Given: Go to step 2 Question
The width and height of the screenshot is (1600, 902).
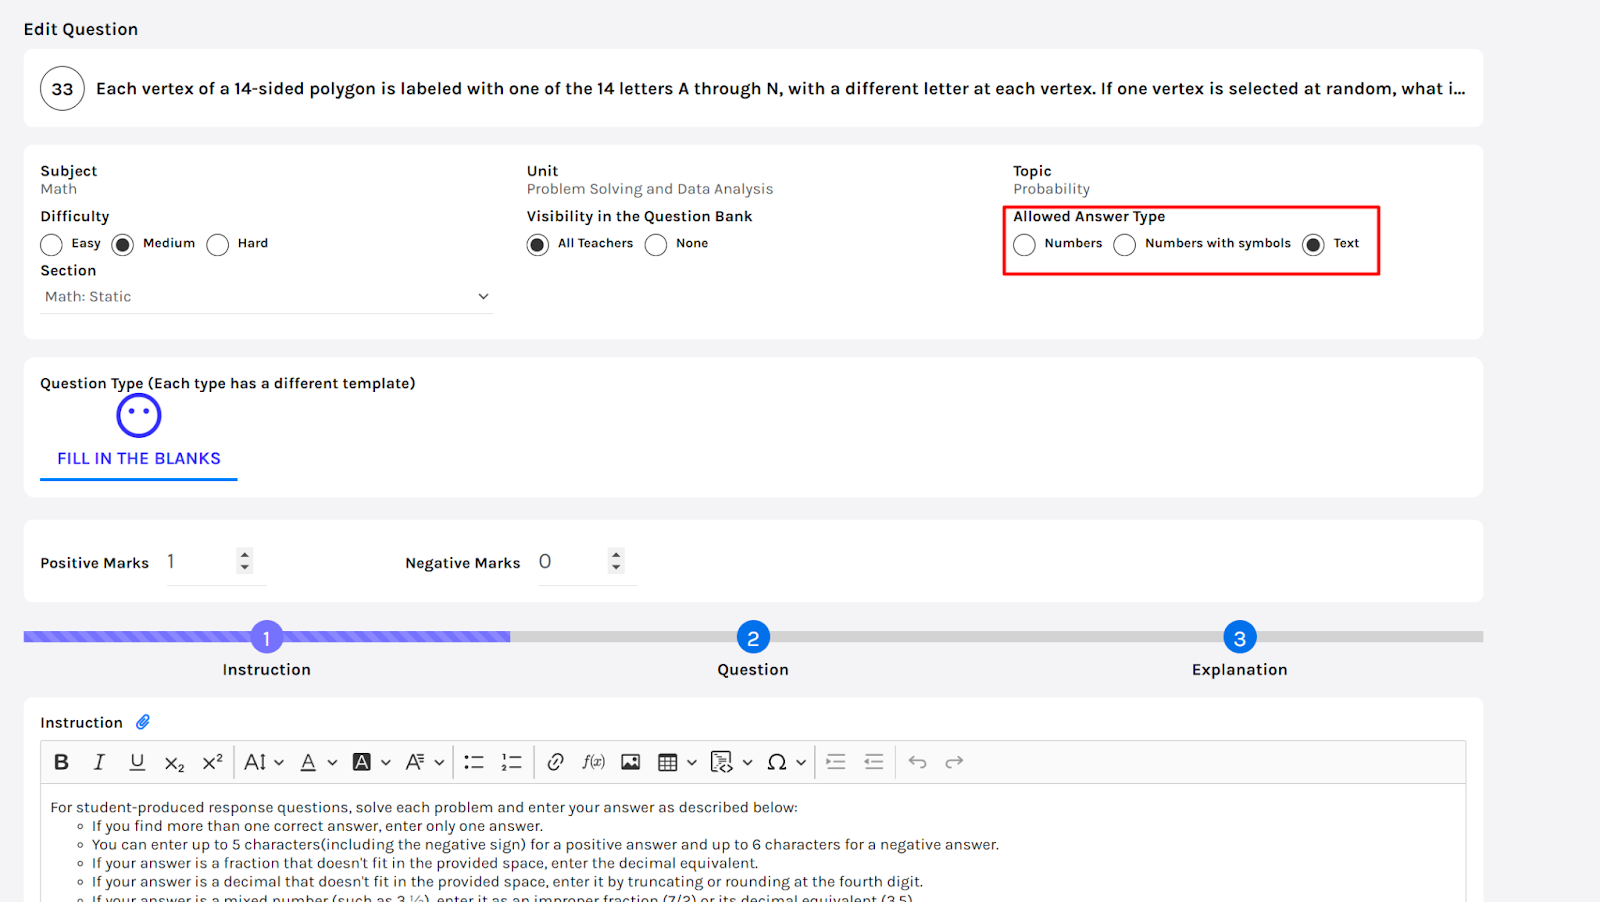Looking at the screenshot, I should pos(753,638).
